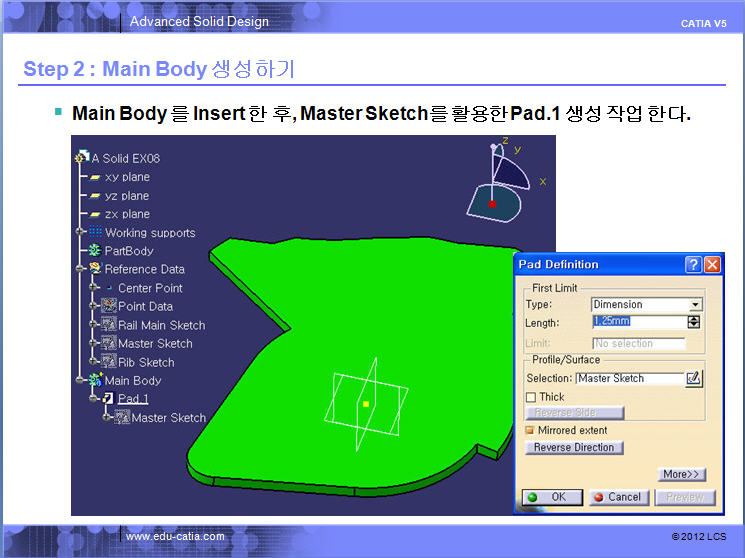Click the Length spinner arrows
745x558 pixels.
(x=693, y=322)
